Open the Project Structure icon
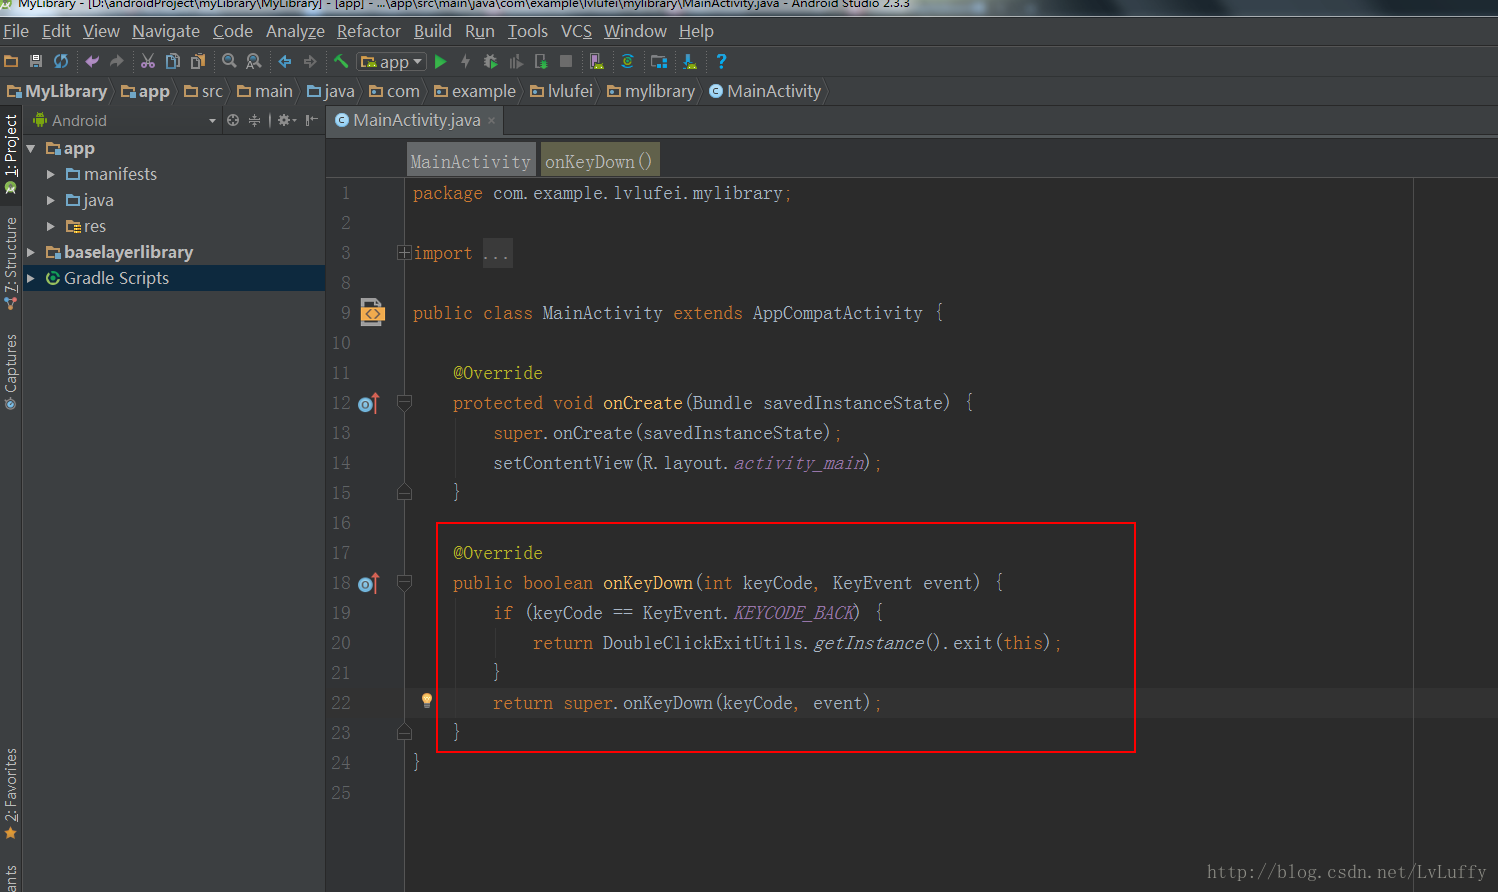Image resolution: width=1498 pixels, height=892 pixels. click(659, 61)
